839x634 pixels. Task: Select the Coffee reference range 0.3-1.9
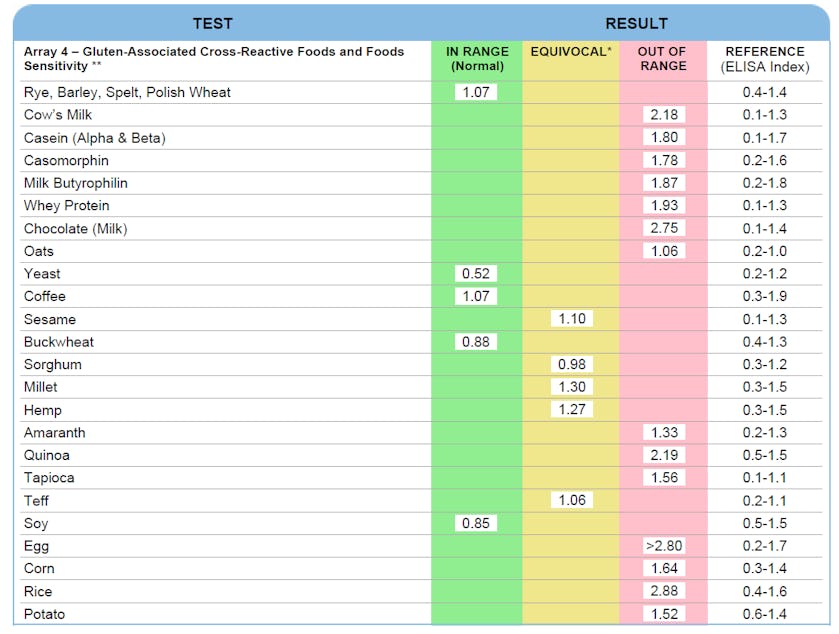(x=765, y=296)
